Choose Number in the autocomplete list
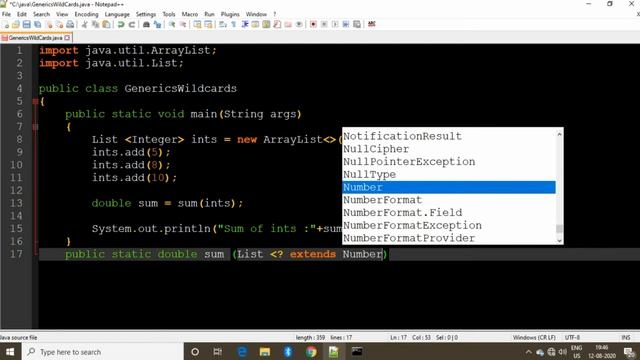This screenshot has width=640, height=360. (x=449, y=187)
